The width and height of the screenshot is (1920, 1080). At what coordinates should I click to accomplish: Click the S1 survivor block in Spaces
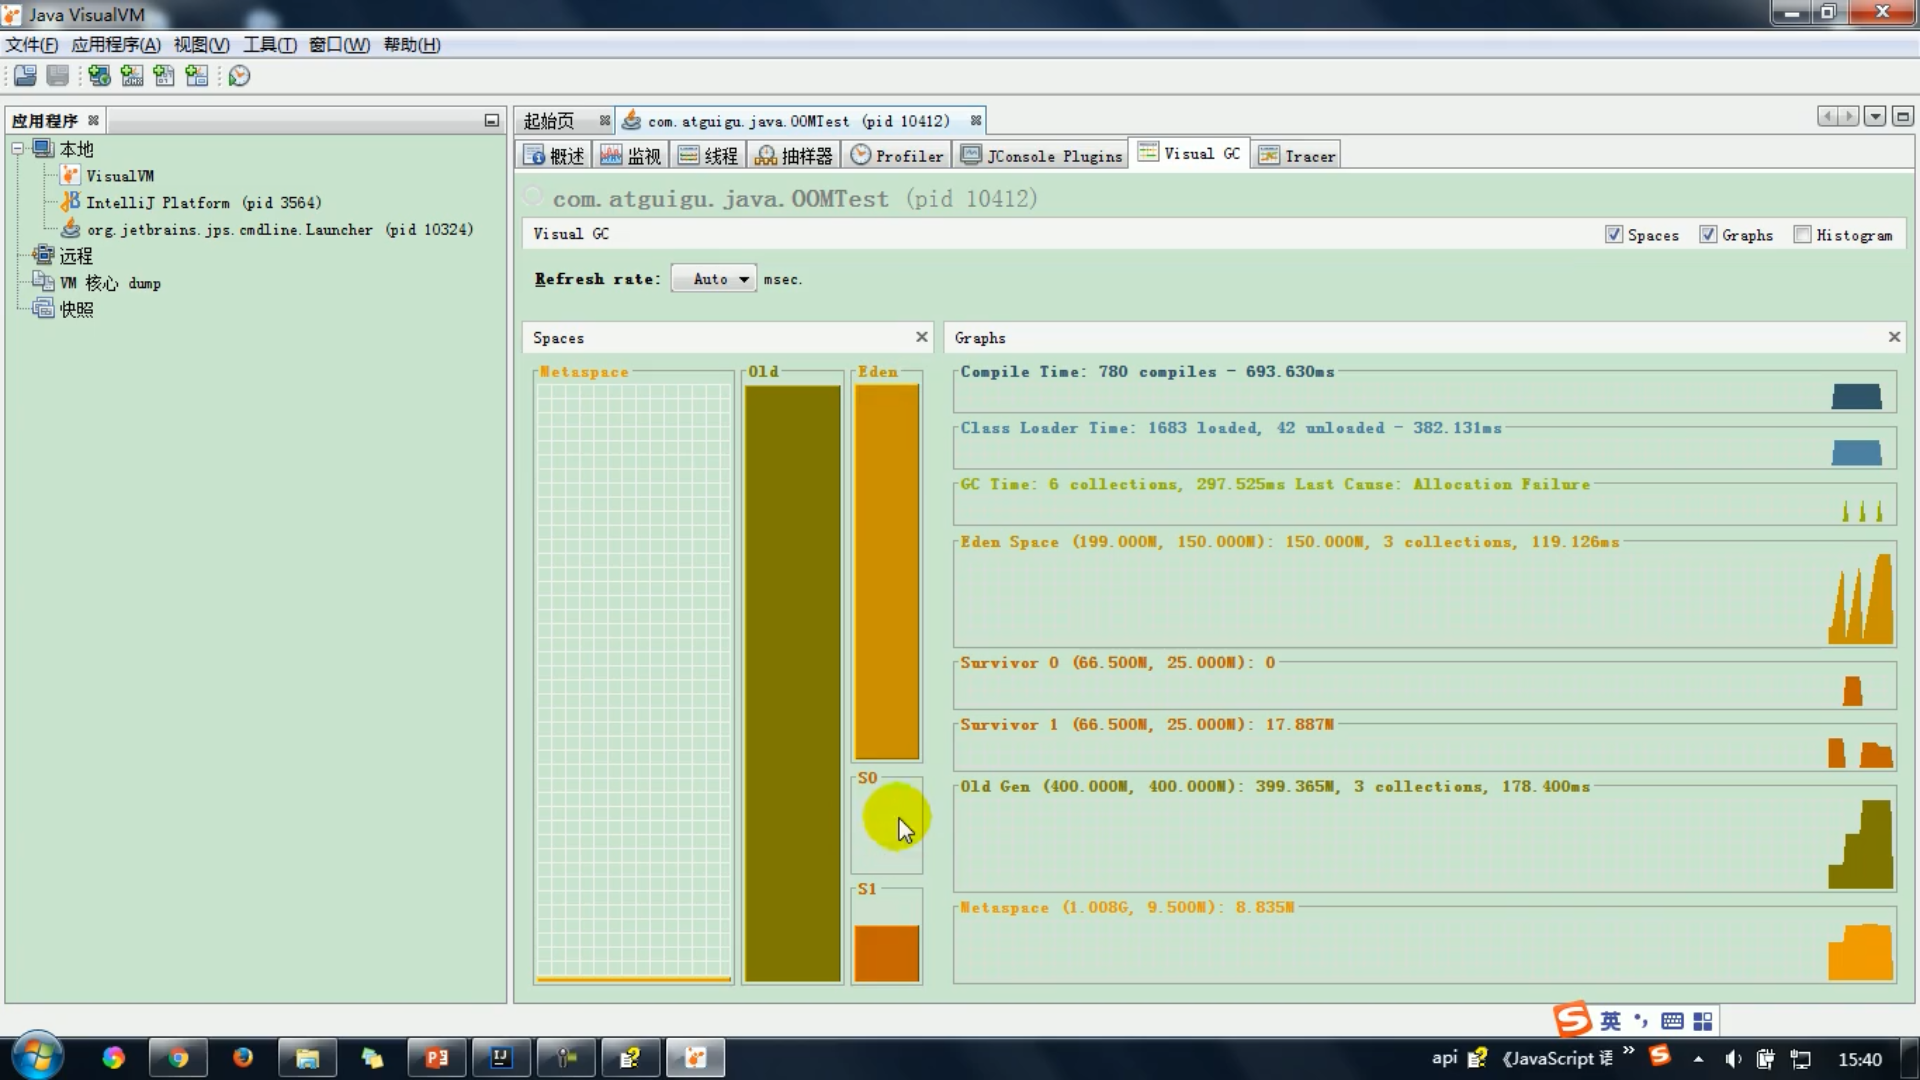point(886,953)
